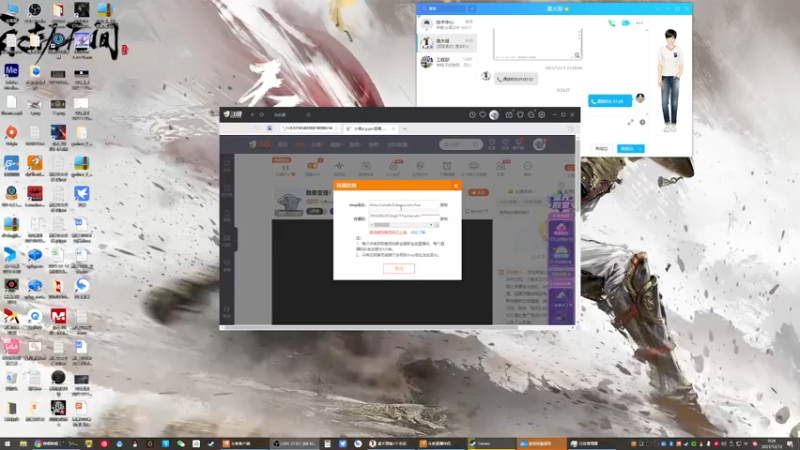Expand the 游戏 dropdown in Huya navigation
The width and height of the screenshot is (800, 450).
pos(355,144)
